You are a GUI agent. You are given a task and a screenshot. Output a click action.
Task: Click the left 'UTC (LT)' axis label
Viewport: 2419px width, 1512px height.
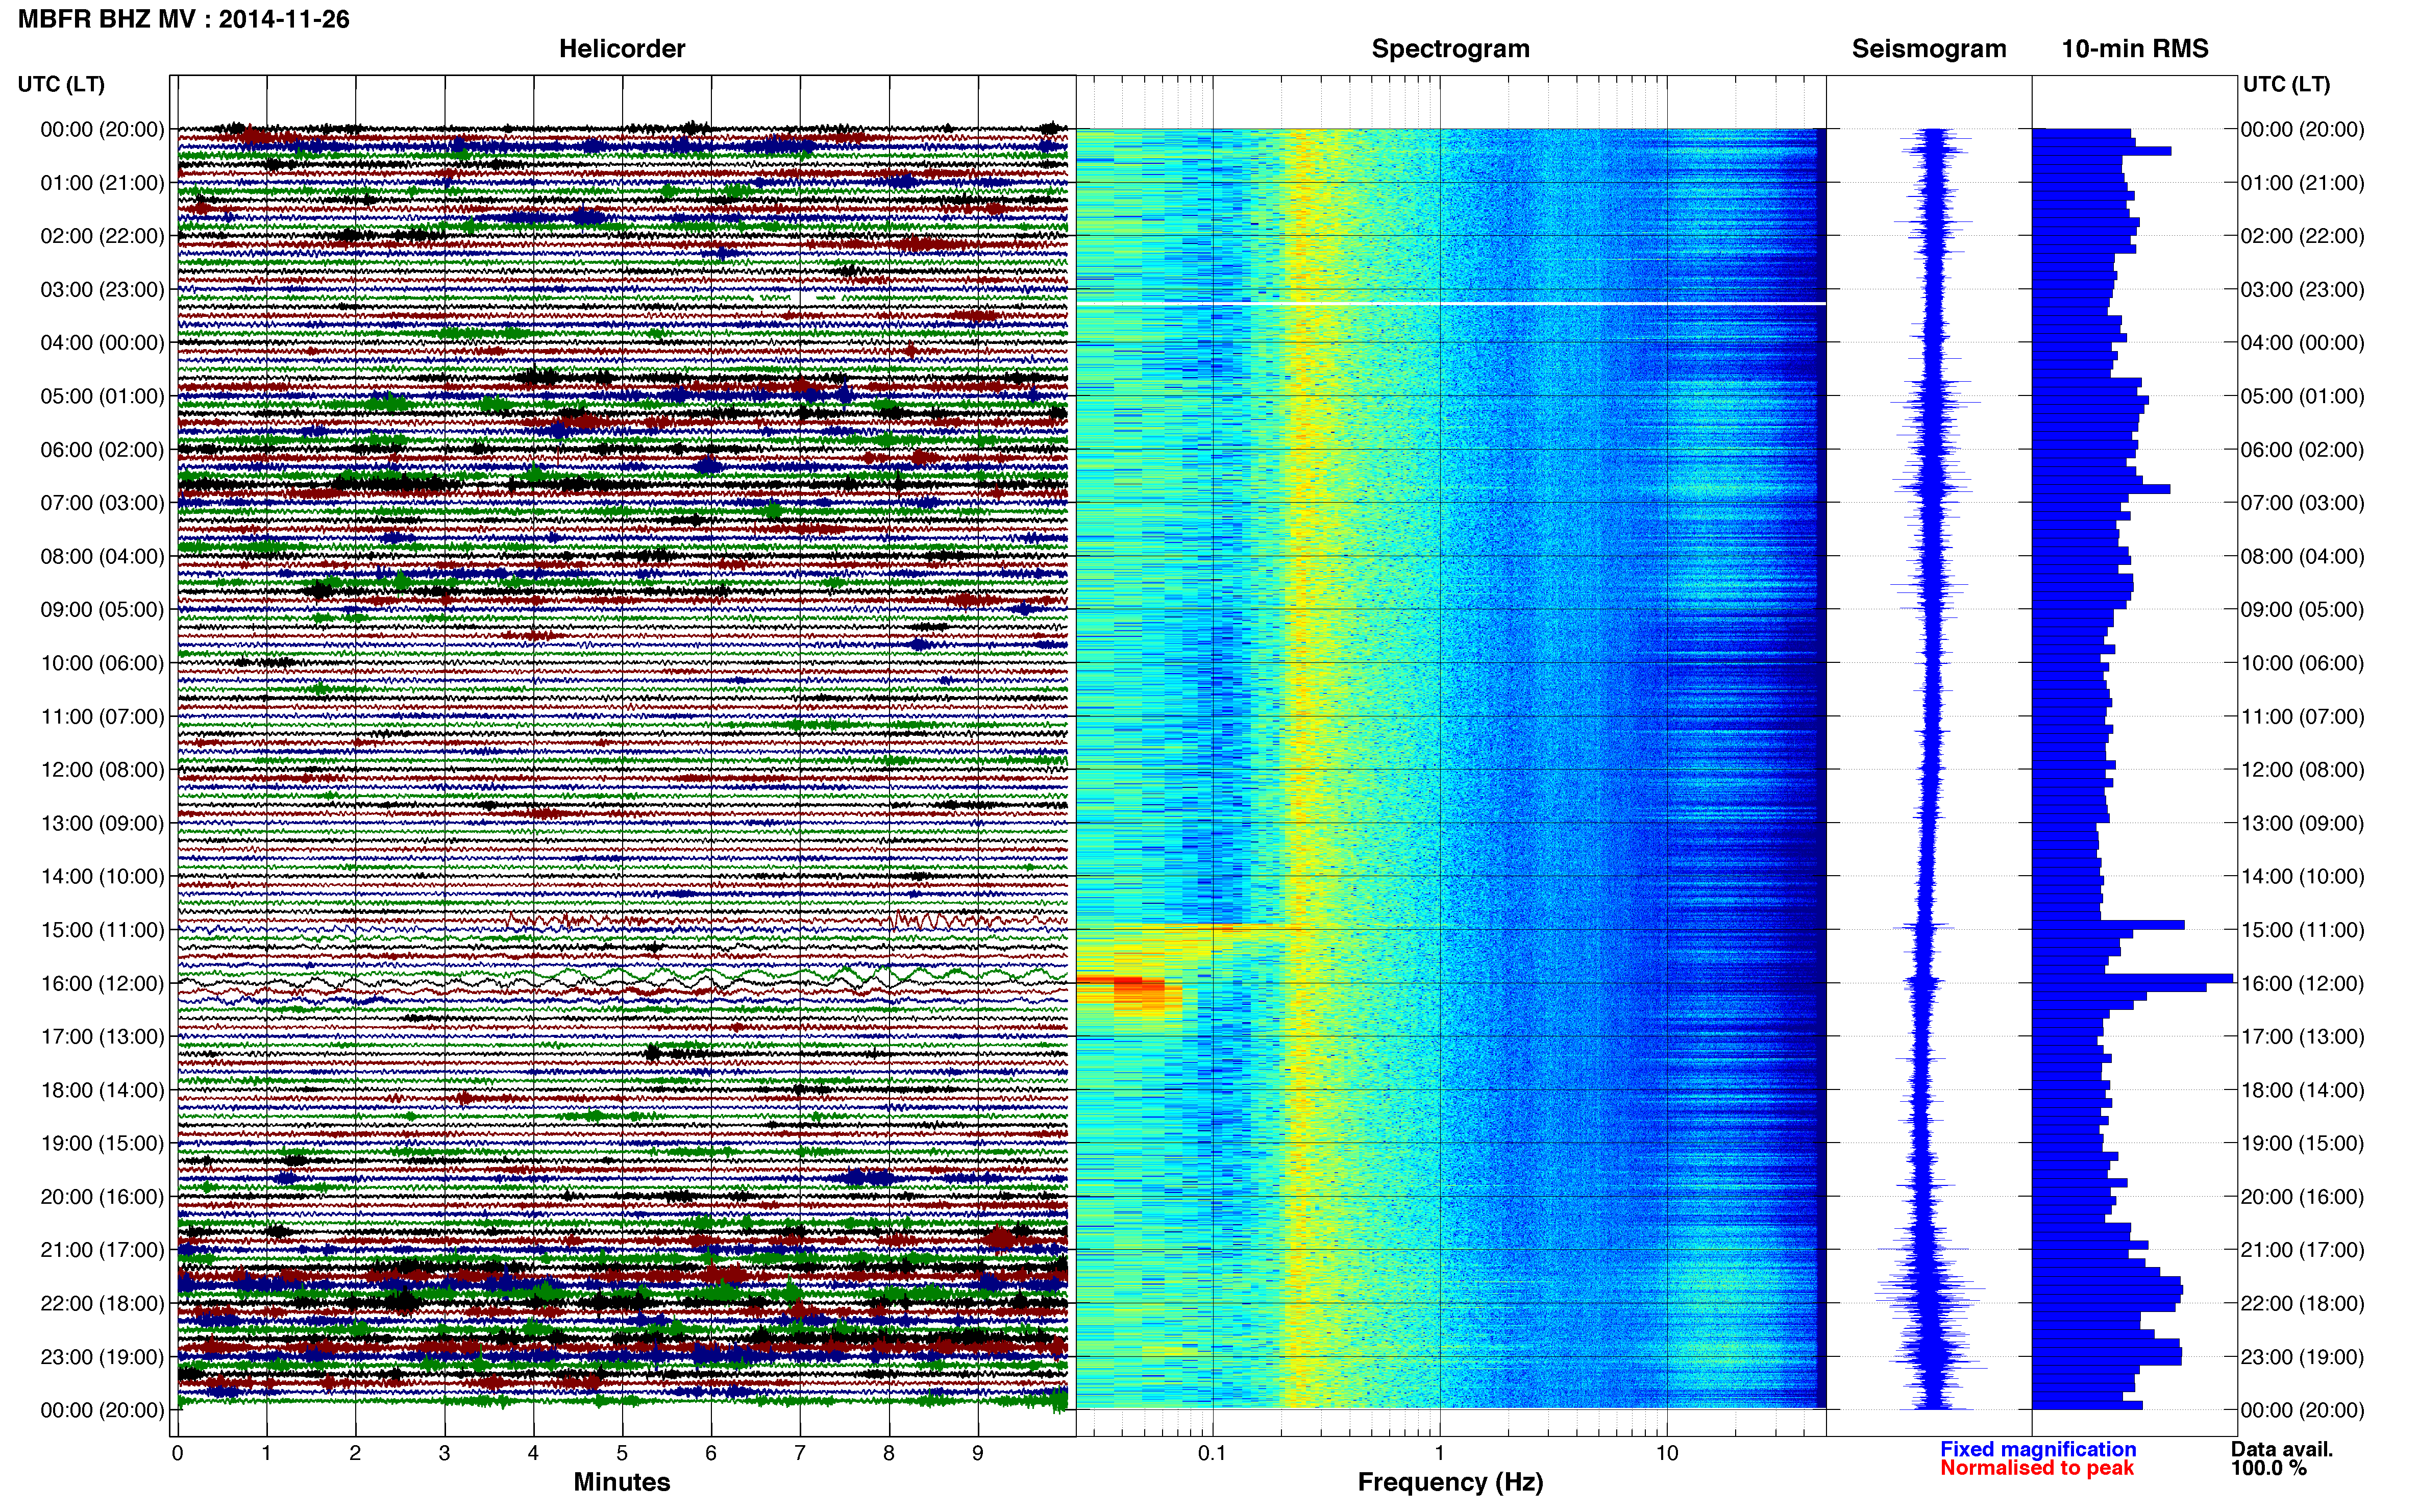coord(61,84)
